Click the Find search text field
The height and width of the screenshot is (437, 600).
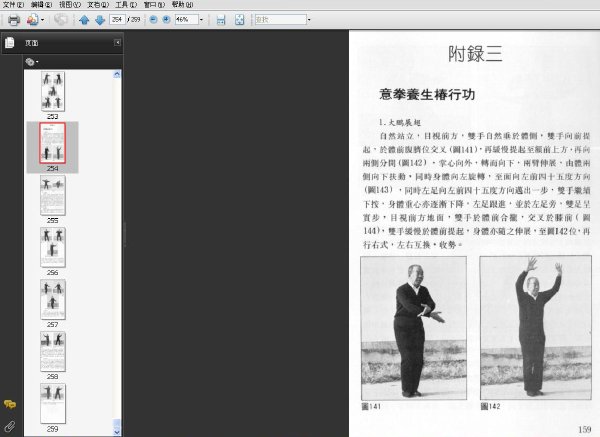point(281,20)
